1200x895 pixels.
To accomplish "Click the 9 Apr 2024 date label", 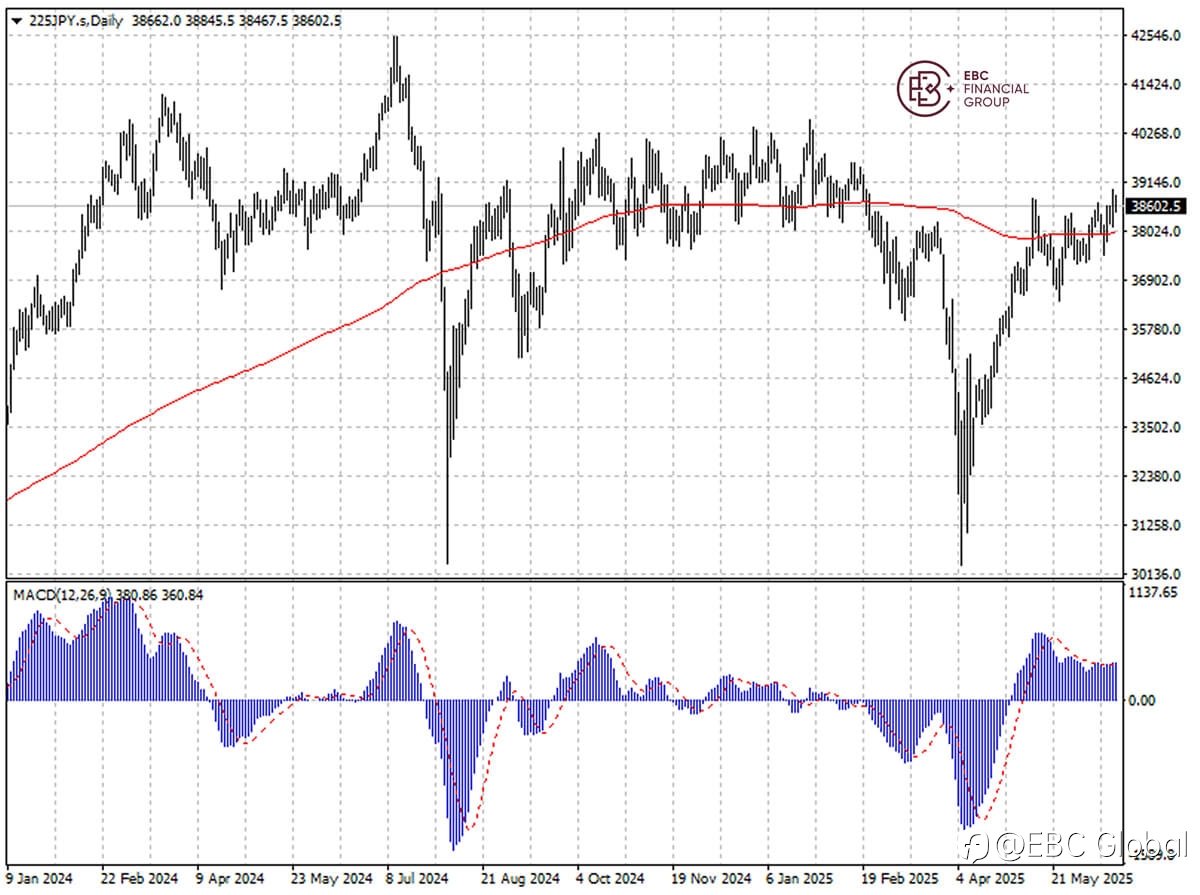I will point(231,878).
